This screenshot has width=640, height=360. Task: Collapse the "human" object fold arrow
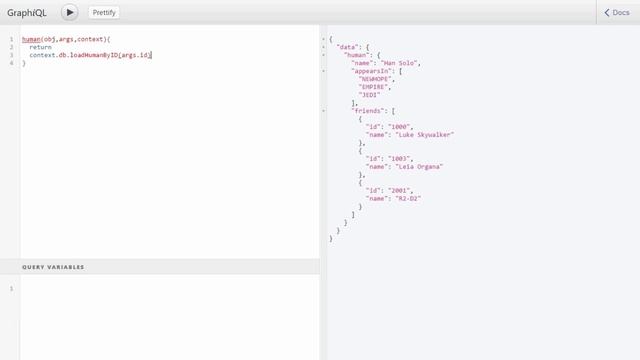pos(324,55)
